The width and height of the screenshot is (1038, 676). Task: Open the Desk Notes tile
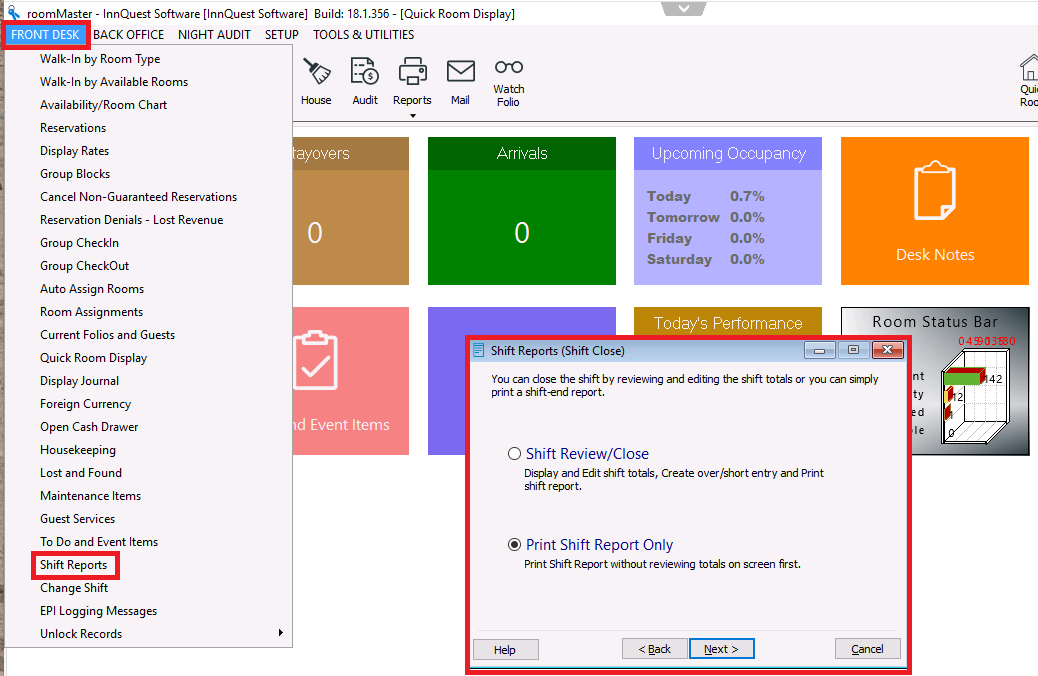click(x=934, y=211)
